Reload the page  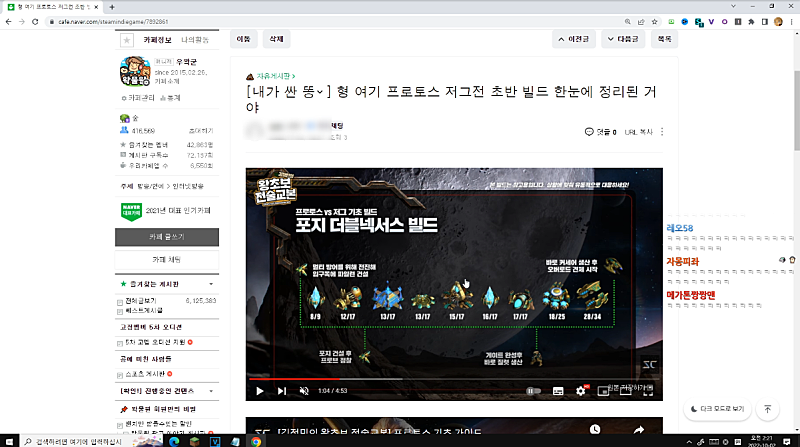pyautogui.click(x=35, y=21)
